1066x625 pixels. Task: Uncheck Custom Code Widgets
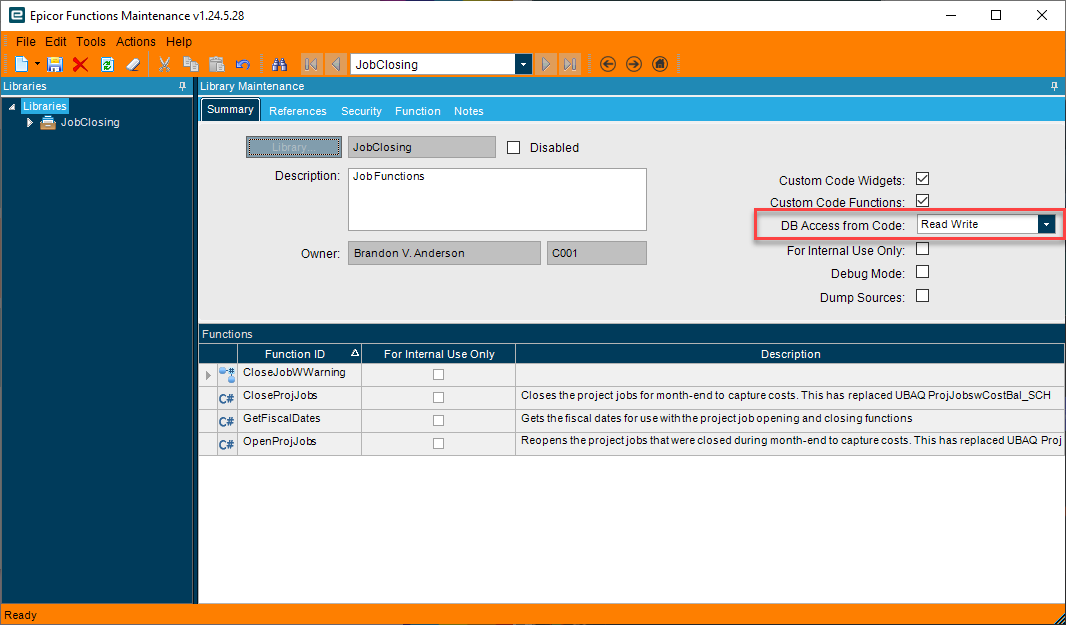tap(923, 180)
